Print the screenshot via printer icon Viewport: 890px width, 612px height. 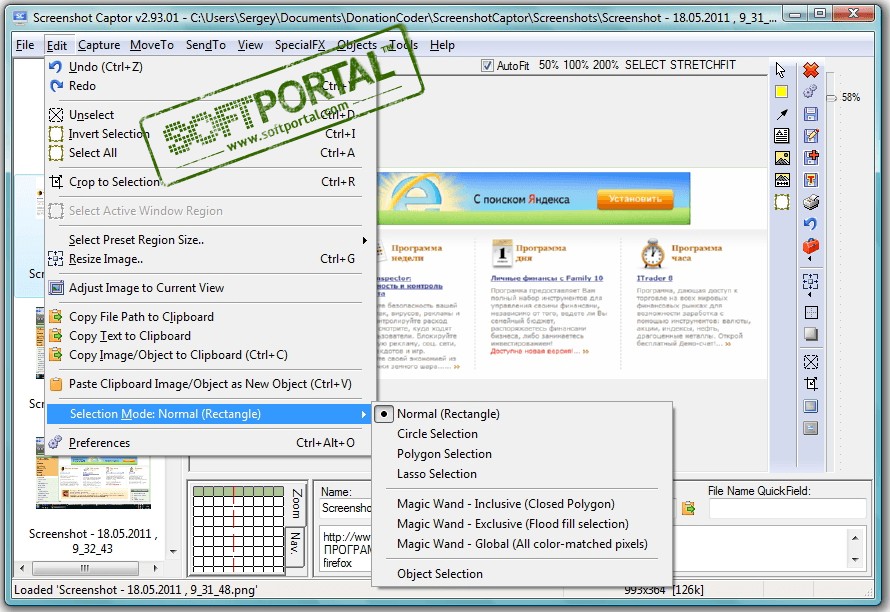click(811, 202)
